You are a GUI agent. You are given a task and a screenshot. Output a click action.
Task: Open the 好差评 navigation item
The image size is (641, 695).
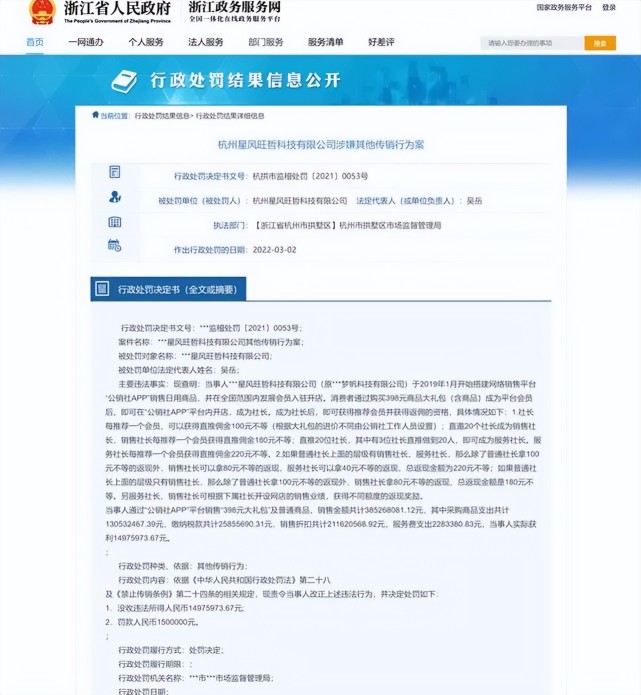click(x=381, y=42)
